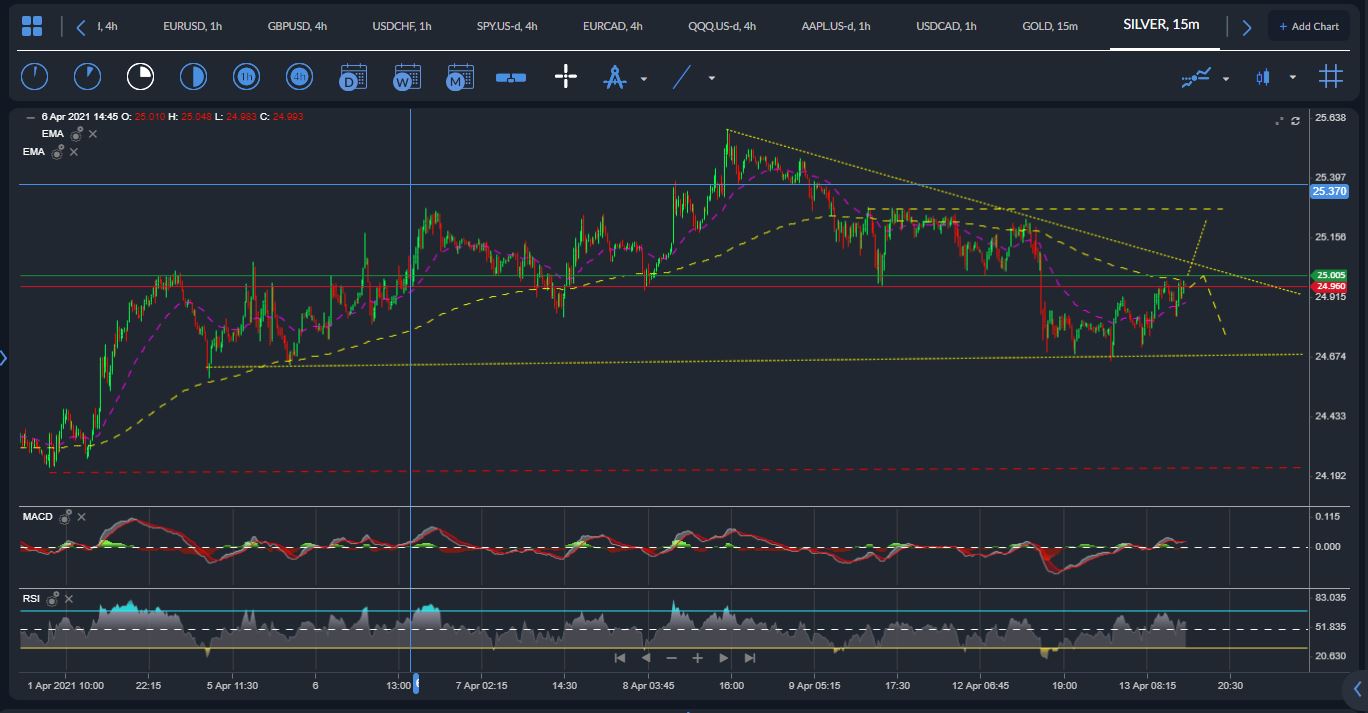The height and width of the screenshot is (713, 1368).
Task: Jump to the chart's latest bar
Action: click(x=750, y=658)
